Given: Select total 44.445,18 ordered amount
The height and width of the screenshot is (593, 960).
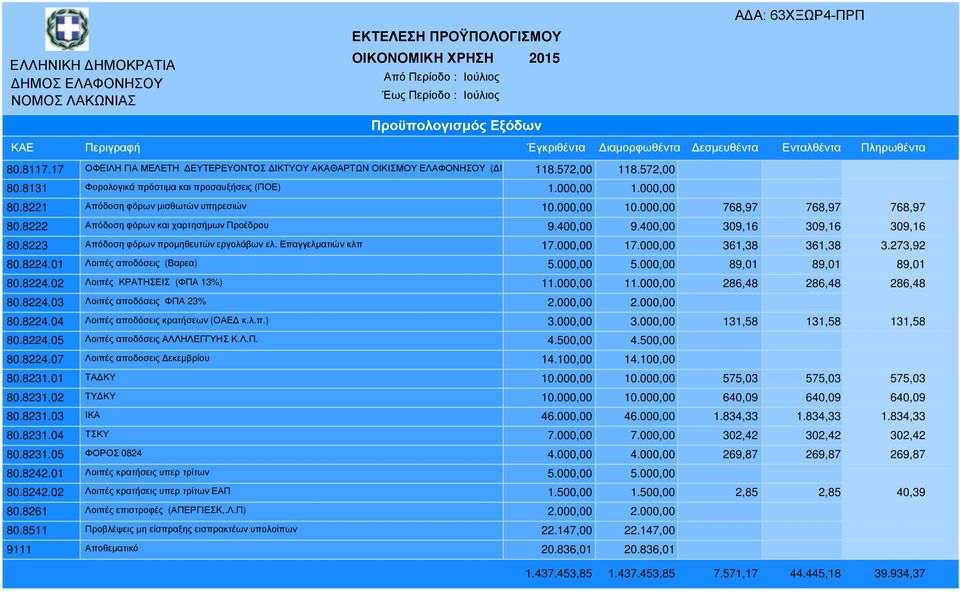Looking at the screenshot, I should point(815,574).
